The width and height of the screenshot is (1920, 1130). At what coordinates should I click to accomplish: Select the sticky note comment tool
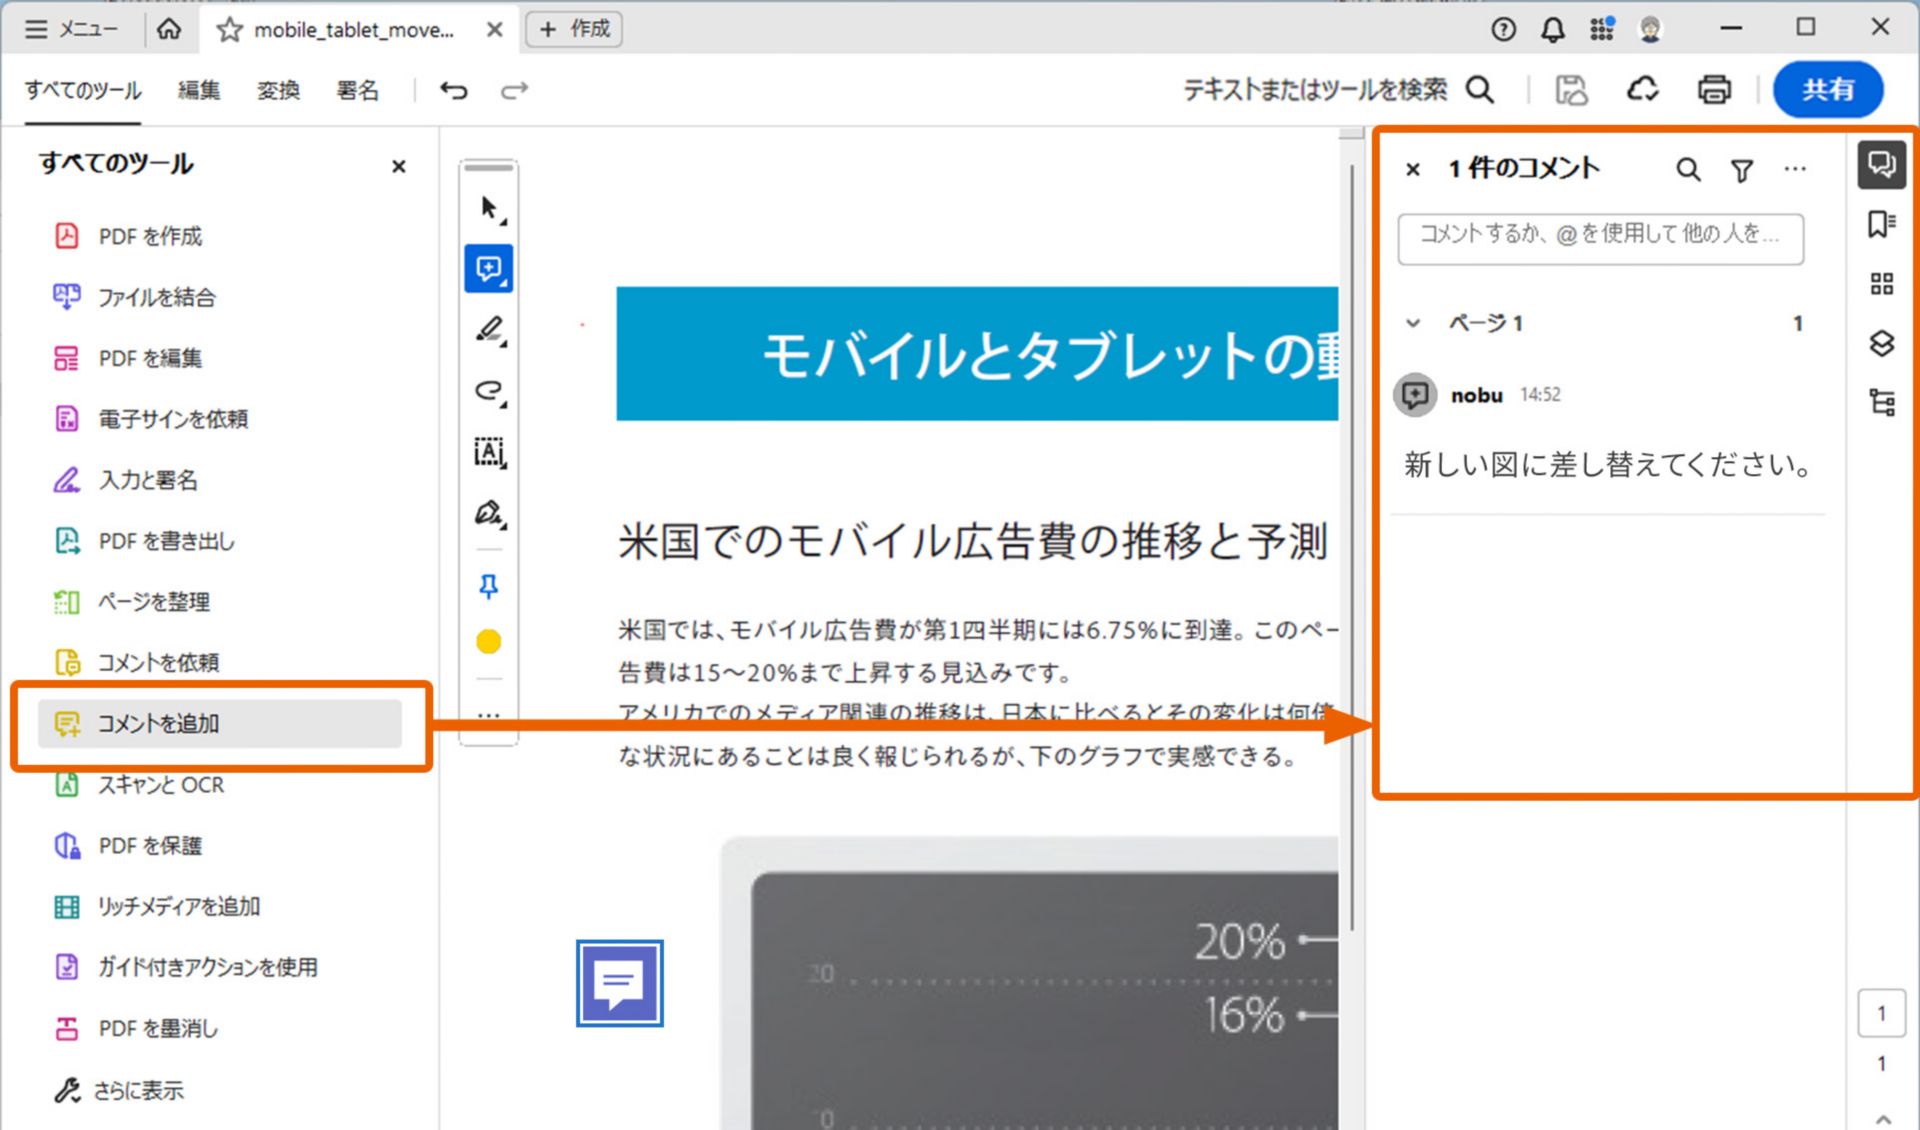488,268
